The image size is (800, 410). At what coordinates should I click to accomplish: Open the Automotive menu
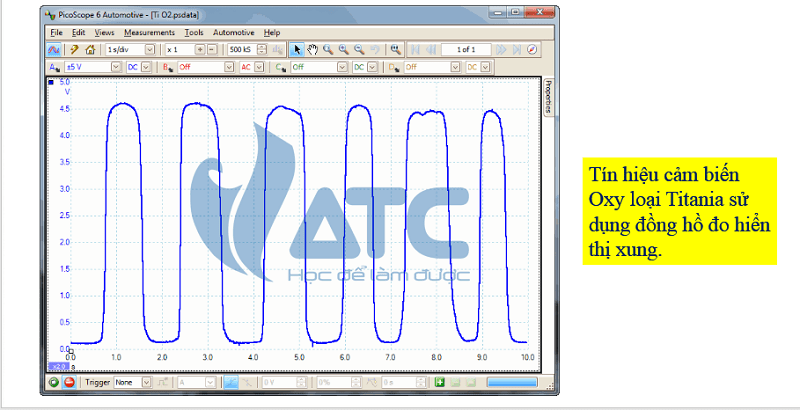[x=233, y=32]
